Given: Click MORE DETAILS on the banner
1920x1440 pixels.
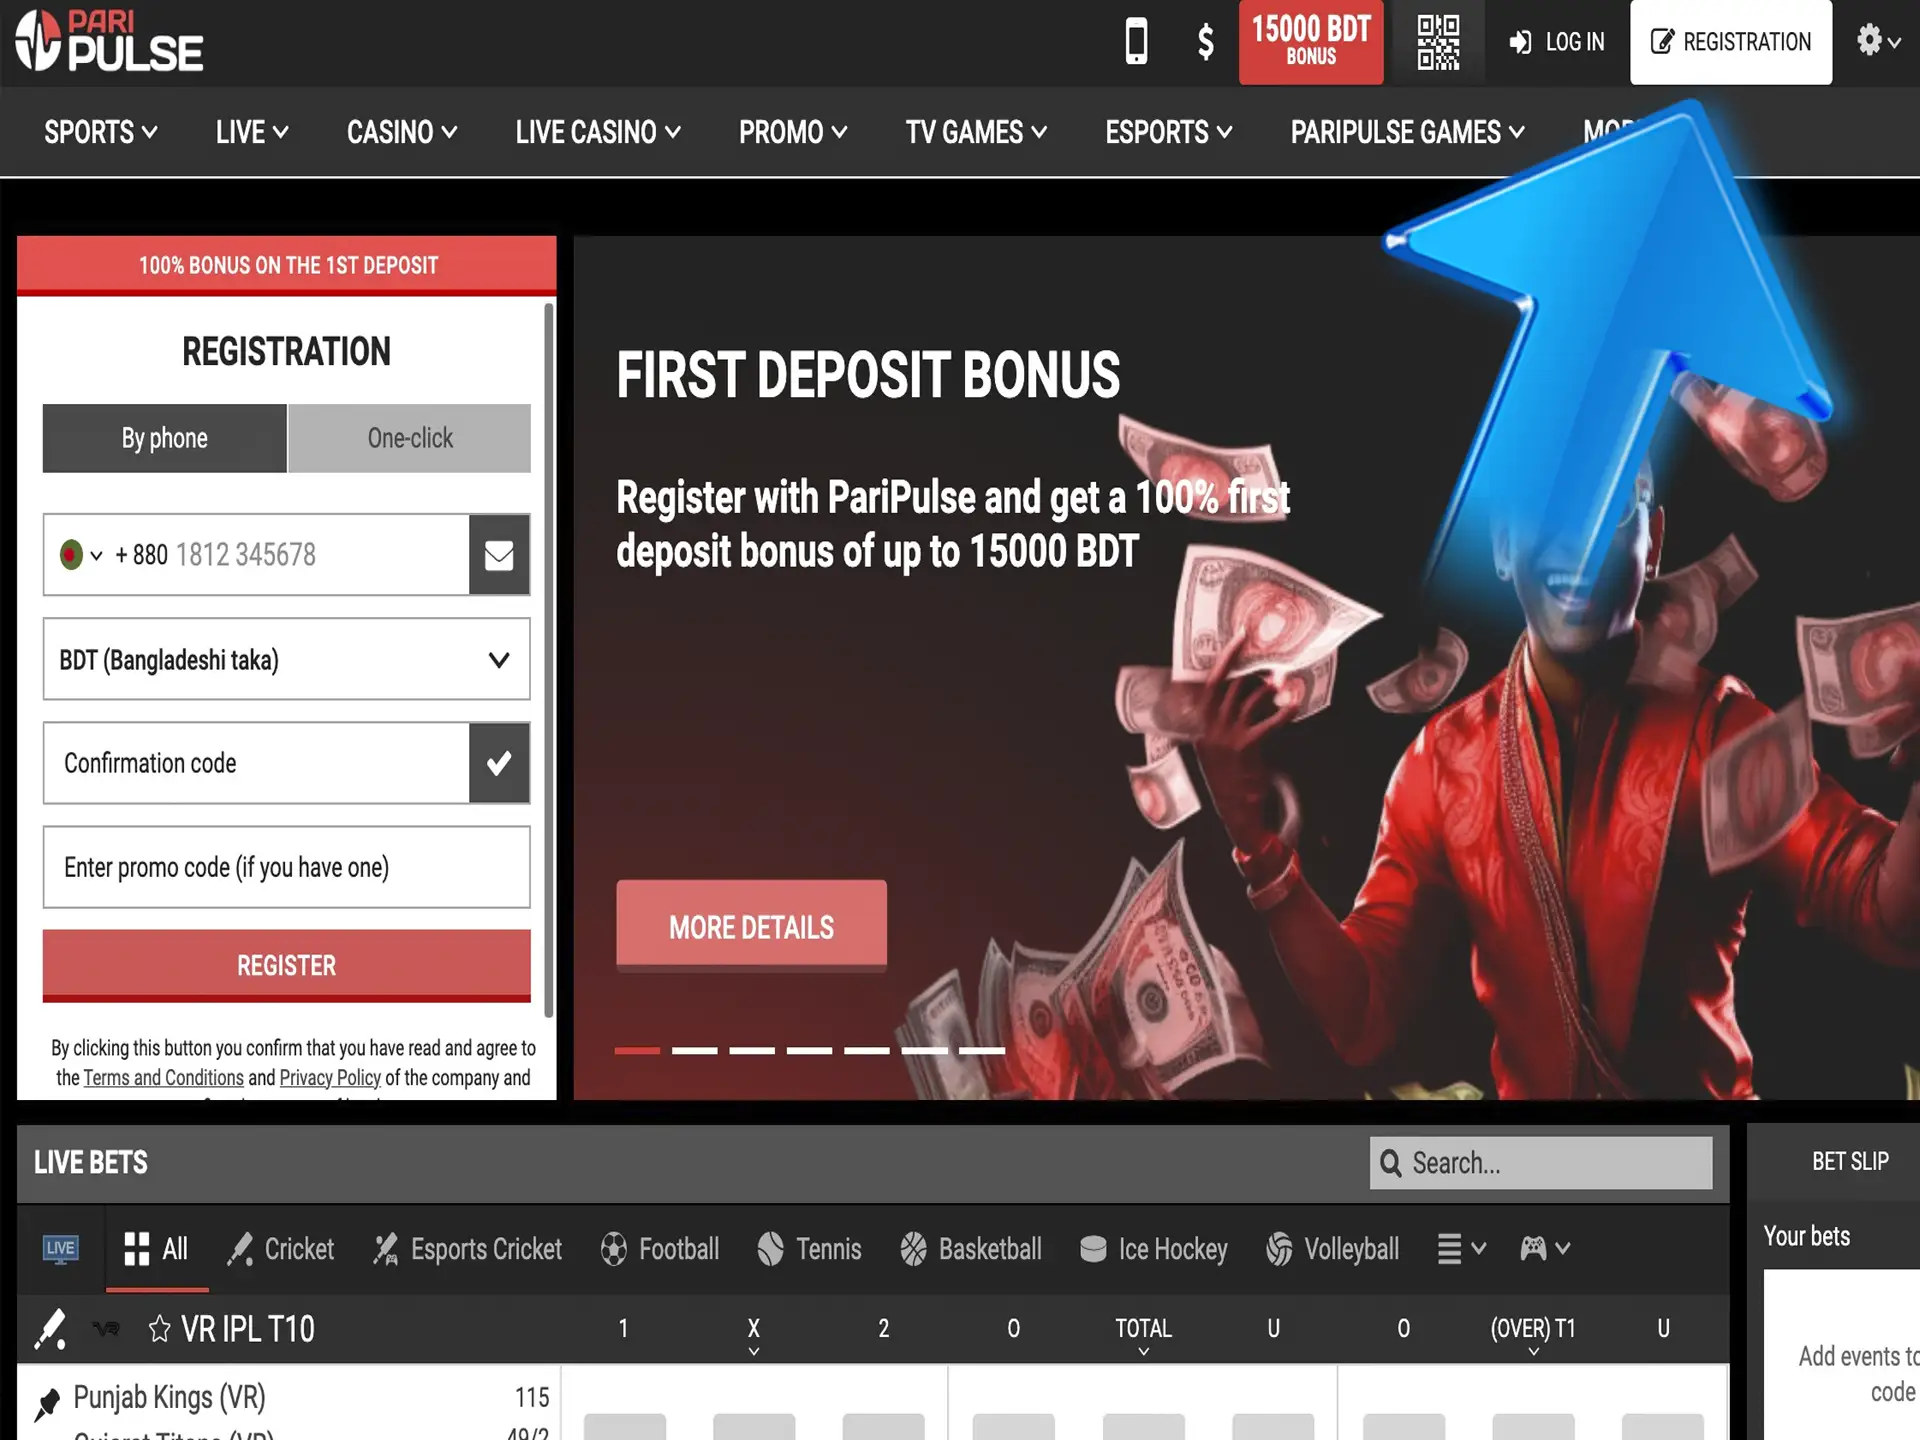Looking at the screenshot, I should point(751,926).
